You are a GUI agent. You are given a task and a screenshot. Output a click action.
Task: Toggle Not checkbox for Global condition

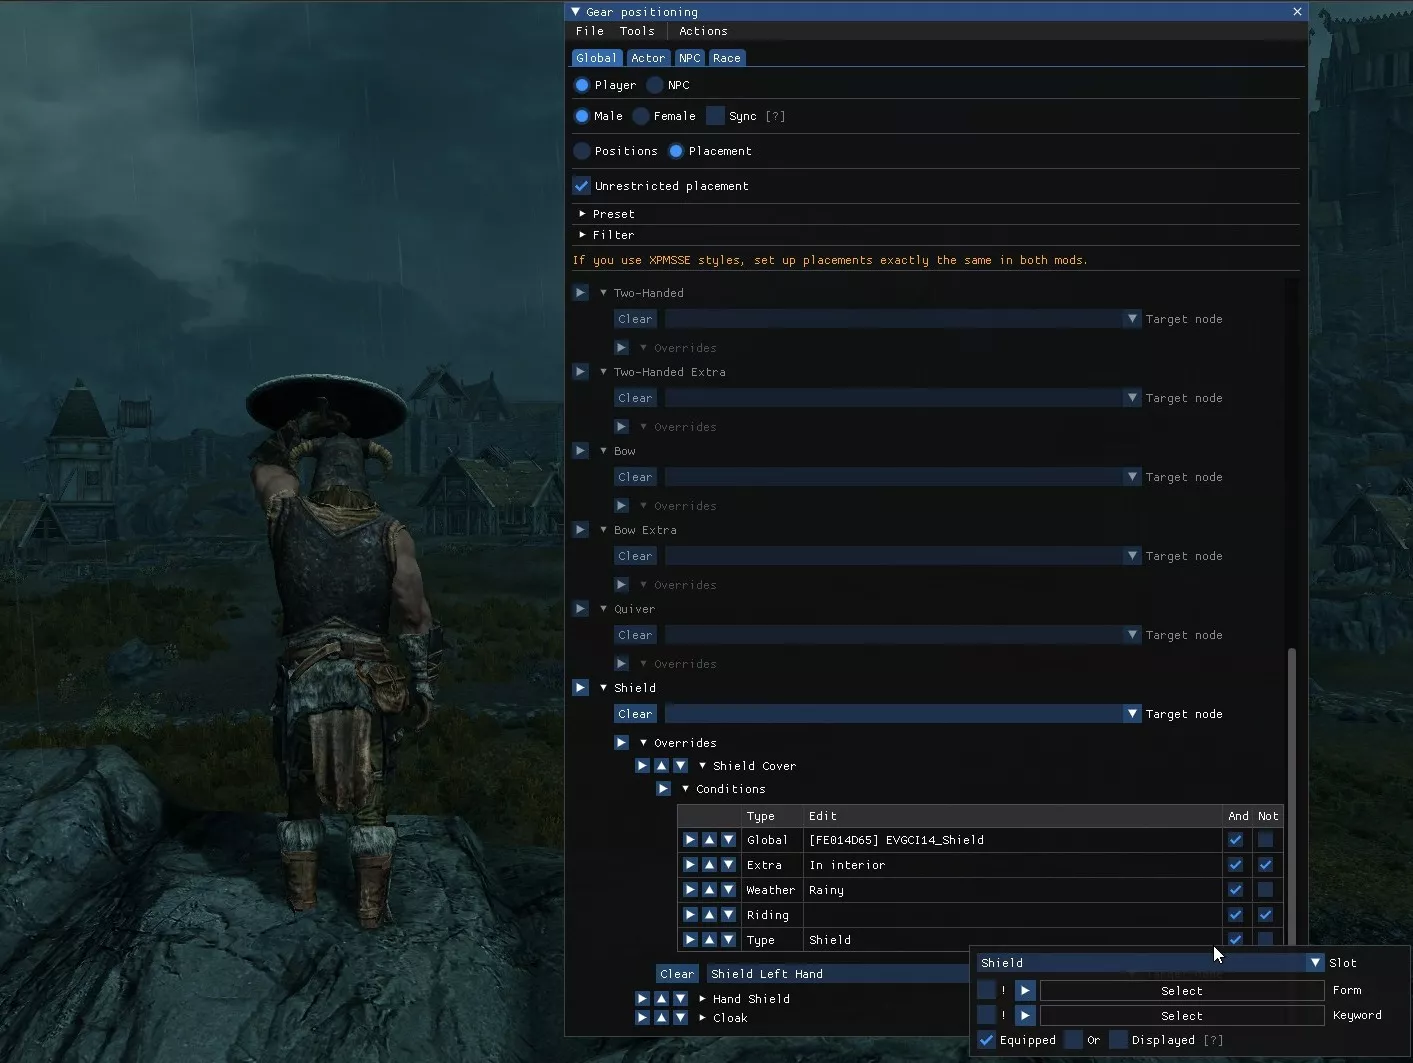coord(1265,840)
